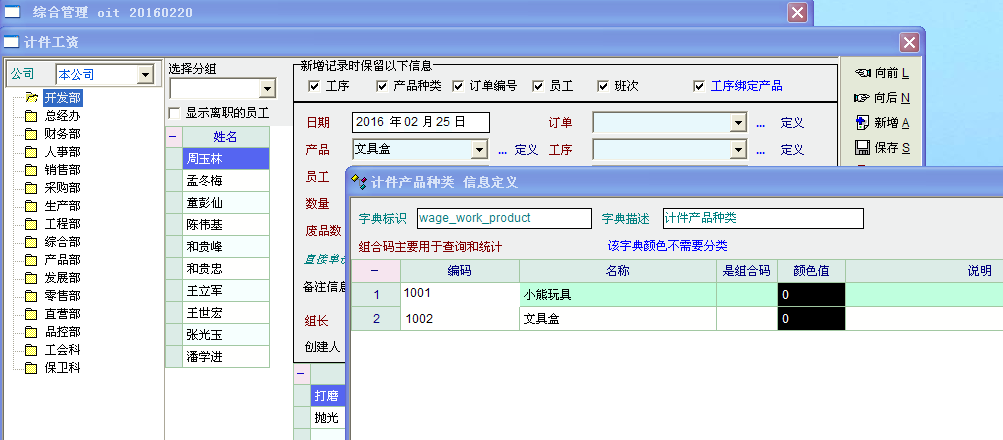This screenshot has width=1003, height=440.
Task: Click the 字典描述 input field
Action: (762, 218)
